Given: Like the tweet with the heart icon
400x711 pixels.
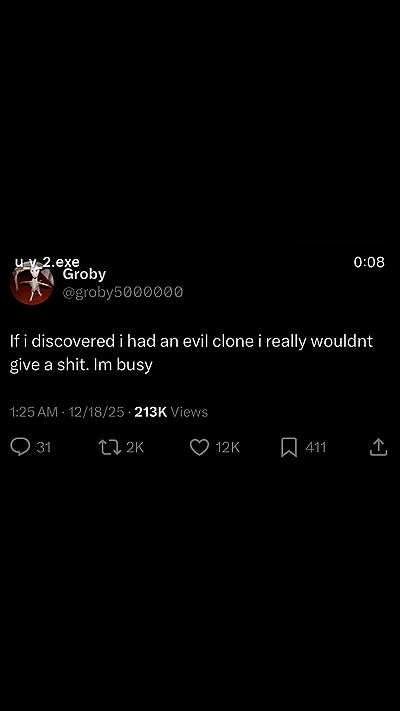Looking at the screenshot, I should pos(199,447).
